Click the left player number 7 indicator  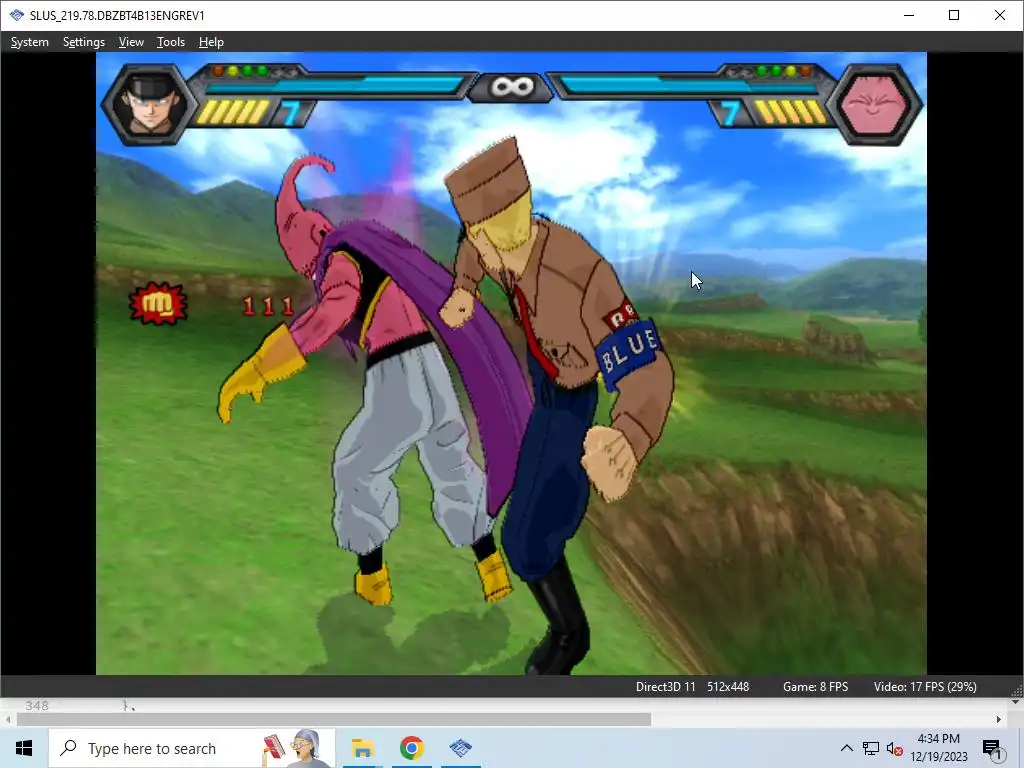(291, 113)
